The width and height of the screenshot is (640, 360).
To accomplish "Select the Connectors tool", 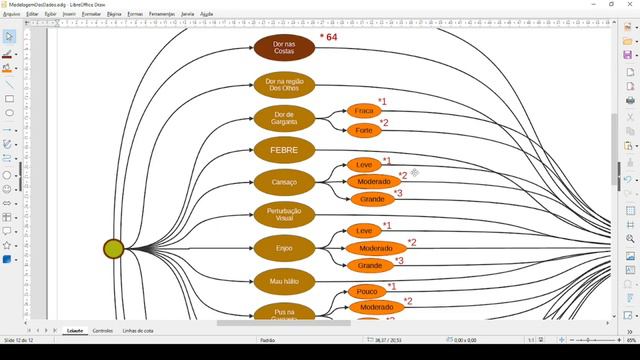I will click(7, 158).
